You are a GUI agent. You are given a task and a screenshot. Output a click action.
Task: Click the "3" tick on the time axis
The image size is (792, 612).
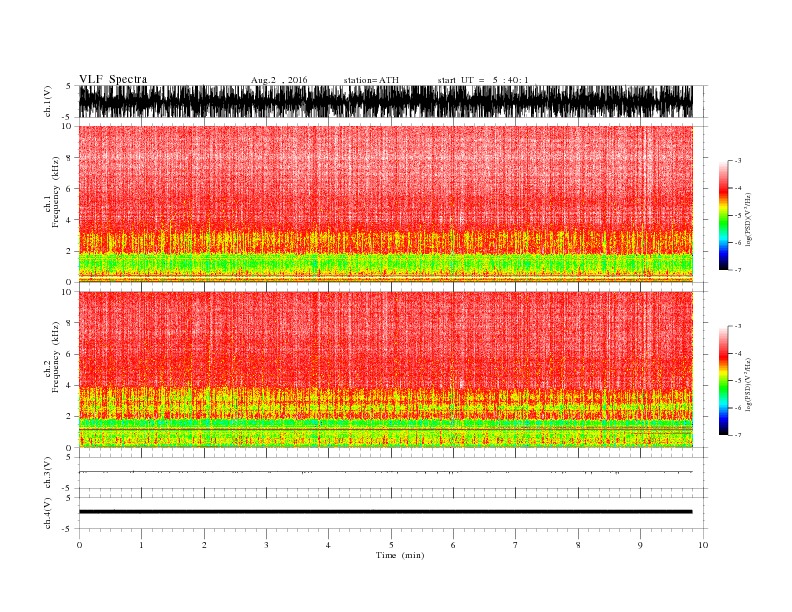click(x=266, y=545)
